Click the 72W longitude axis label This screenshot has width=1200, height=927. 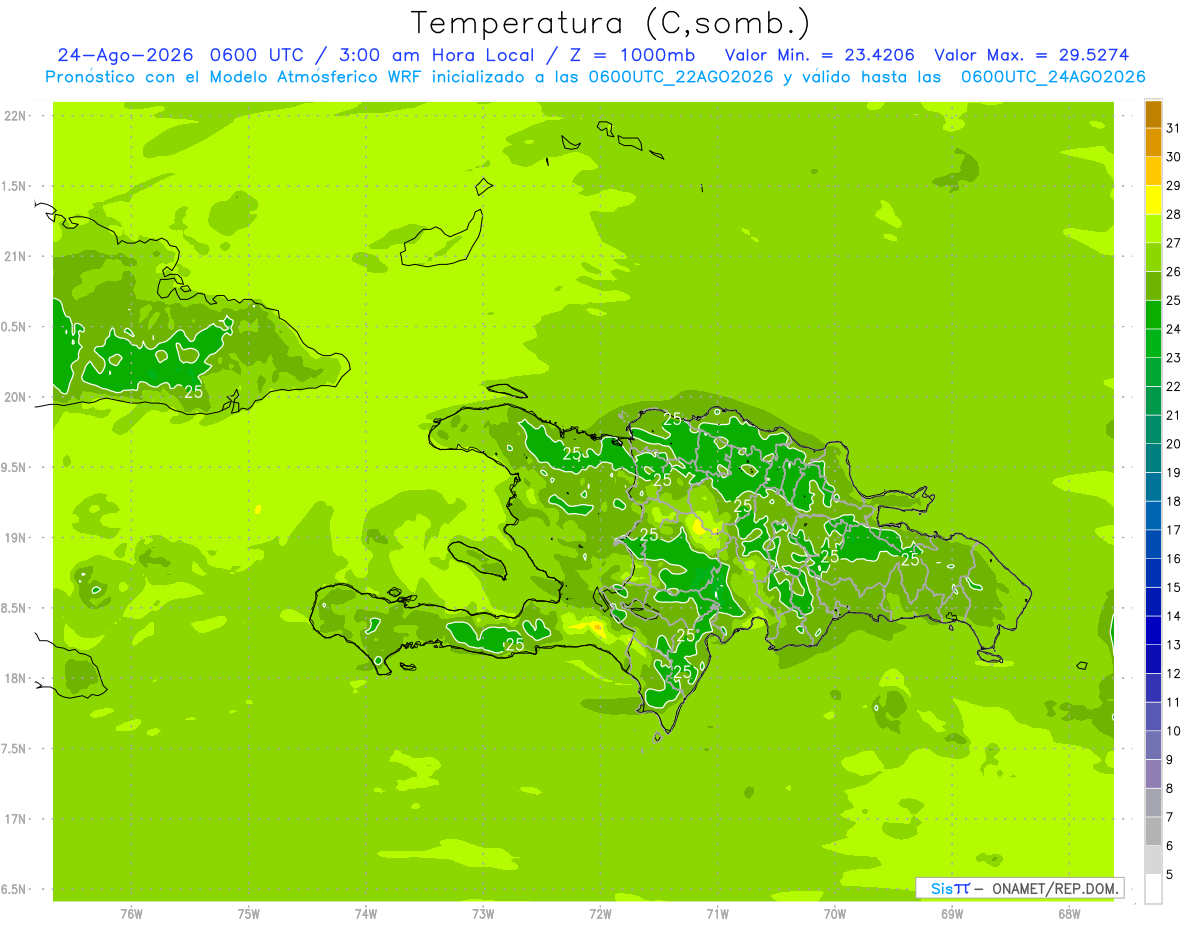(600, 914)
